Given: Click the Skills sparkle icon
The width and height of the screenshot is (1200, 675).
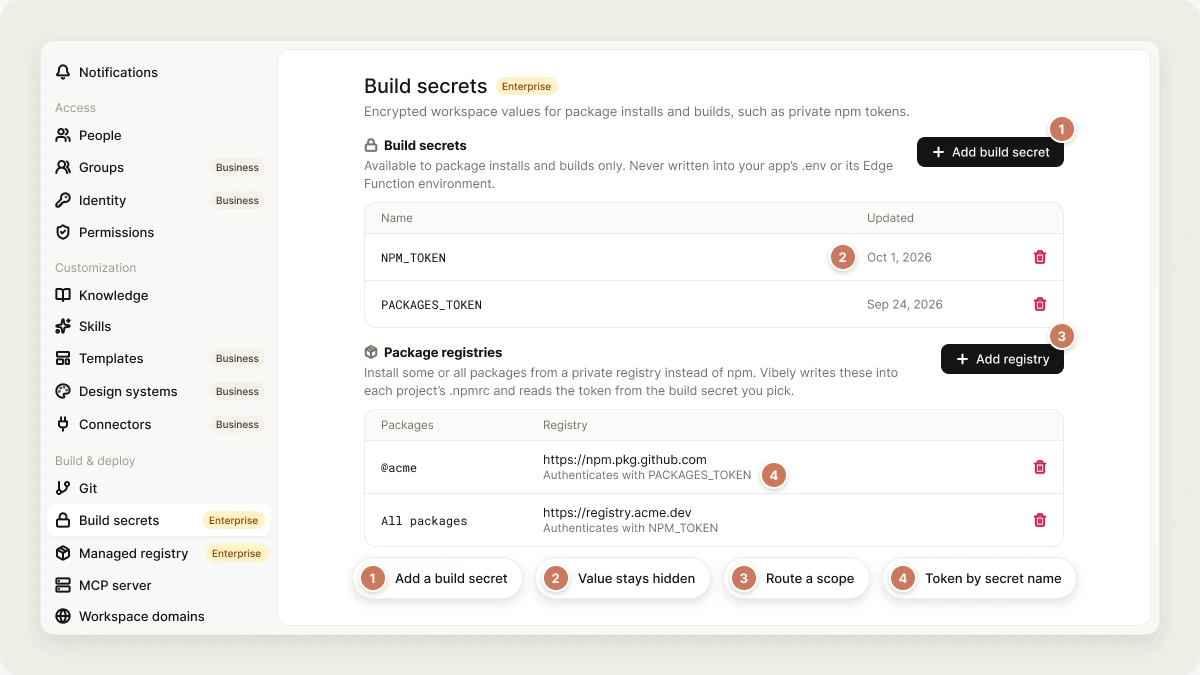Looking at the screenshot, I should pos(63,326).
